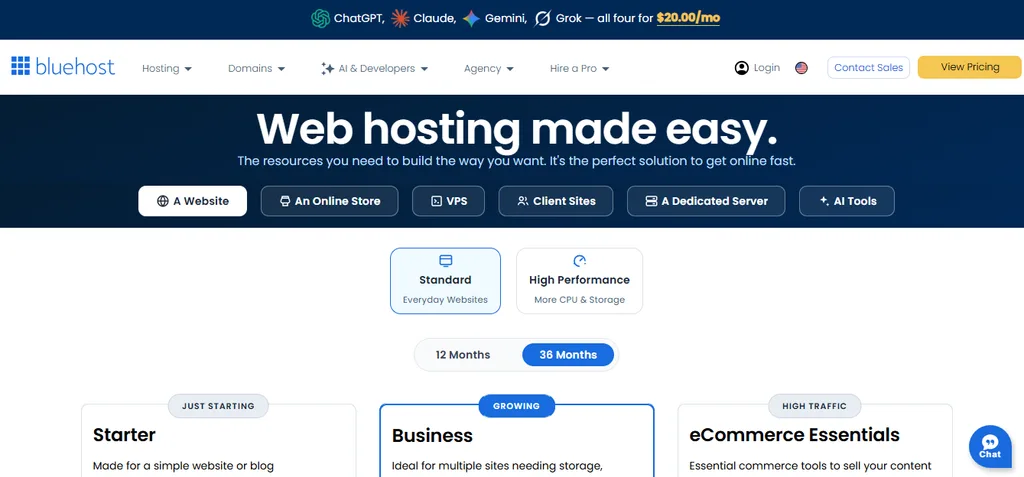
Task: Click 'Essential commerce tools to sell your content'
Action: pos(810,467)
